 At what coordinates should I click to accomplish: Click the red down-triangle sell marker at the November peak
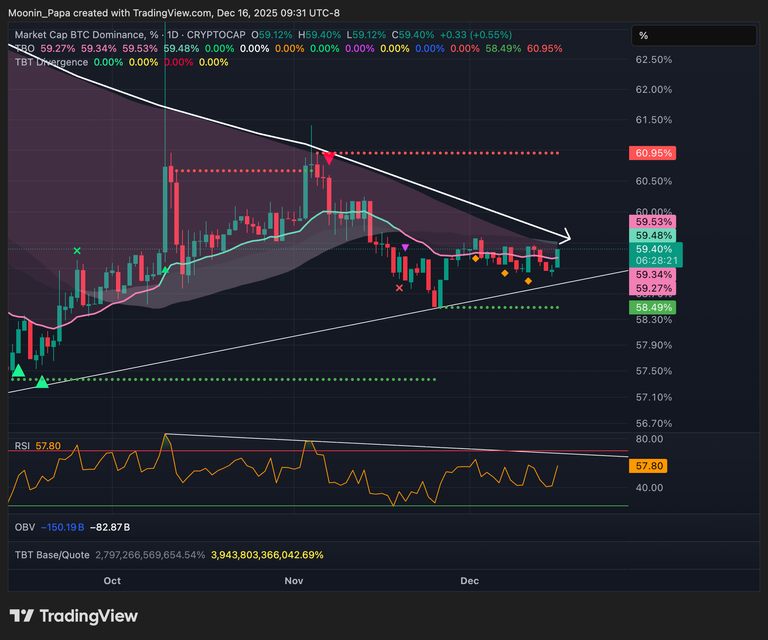tap(327, 157)
